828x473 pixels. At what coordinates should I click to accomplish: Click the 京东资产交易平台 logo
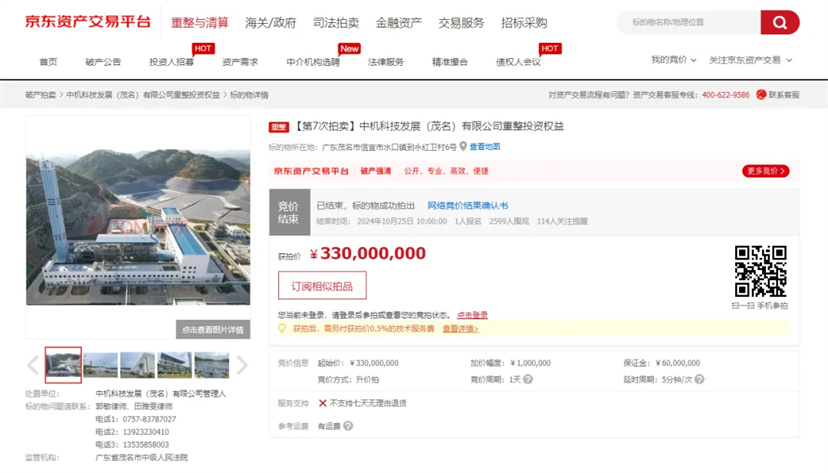coord(88,22)
